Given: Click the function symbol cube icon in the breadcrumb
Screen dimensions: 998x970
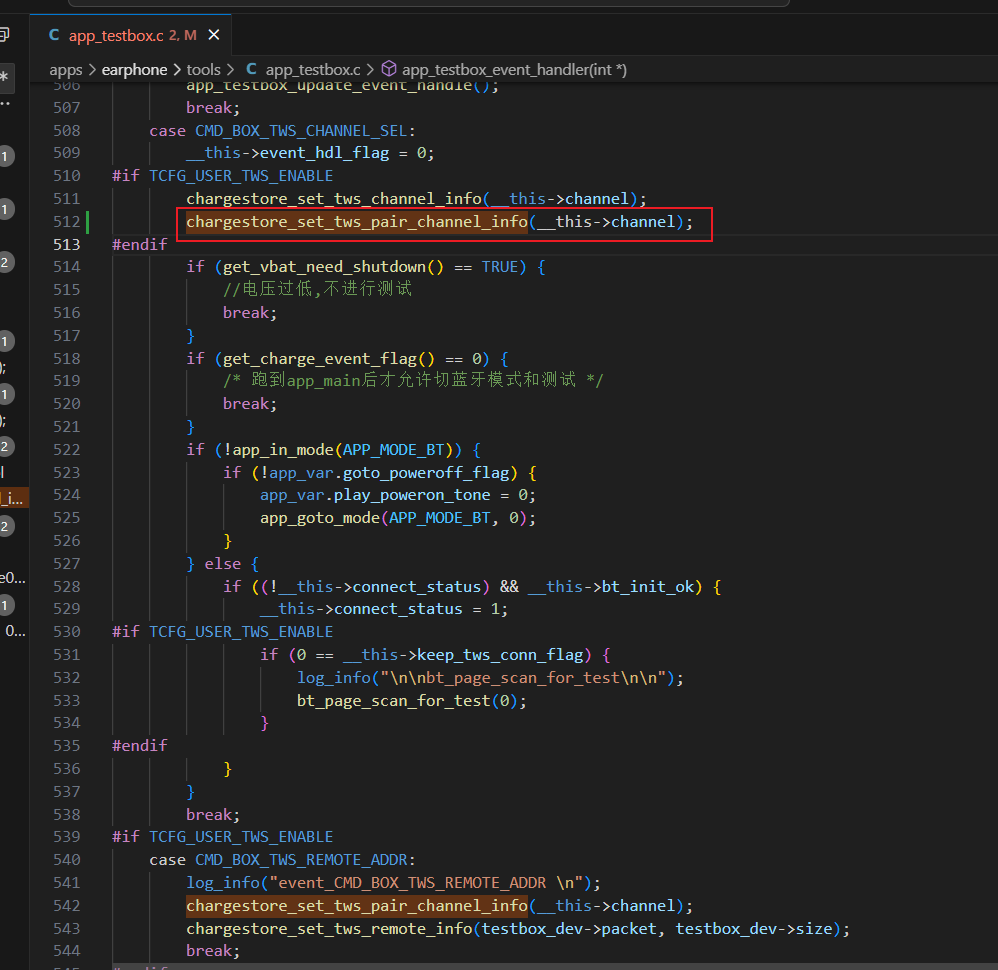Looking at the screenshot, I should [389, 69].
